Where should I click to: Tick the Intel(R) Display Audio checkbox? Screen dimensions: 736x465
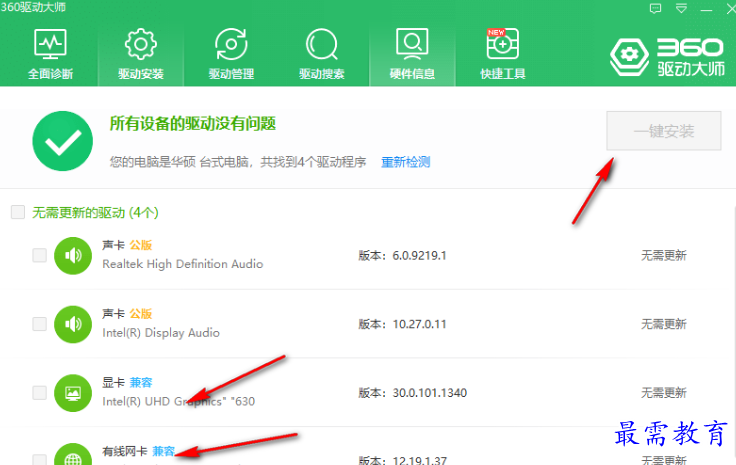point(39,324)
